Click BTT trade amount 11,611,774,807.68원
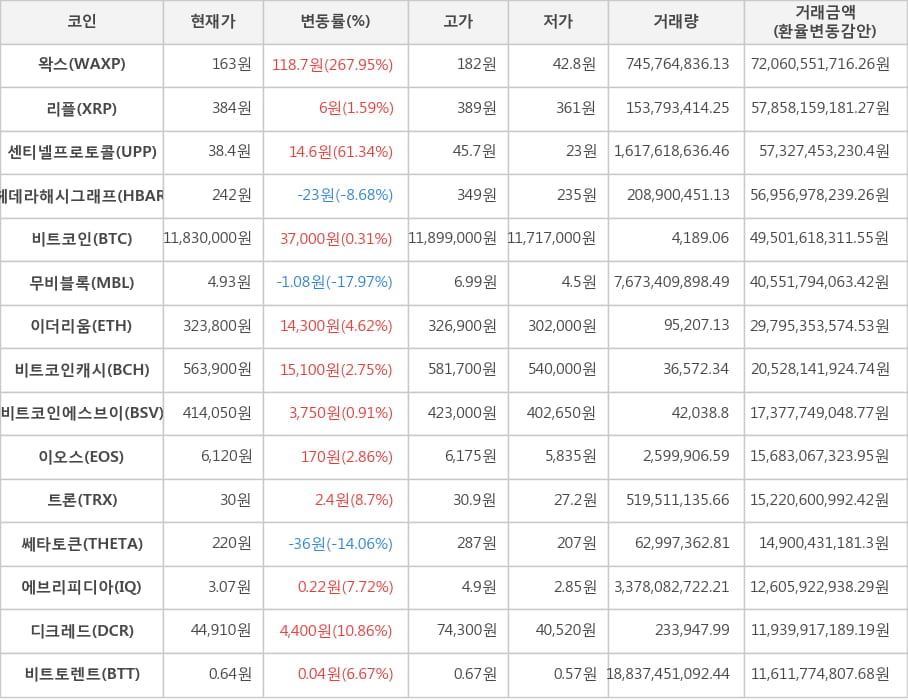 tap(820, 674)
